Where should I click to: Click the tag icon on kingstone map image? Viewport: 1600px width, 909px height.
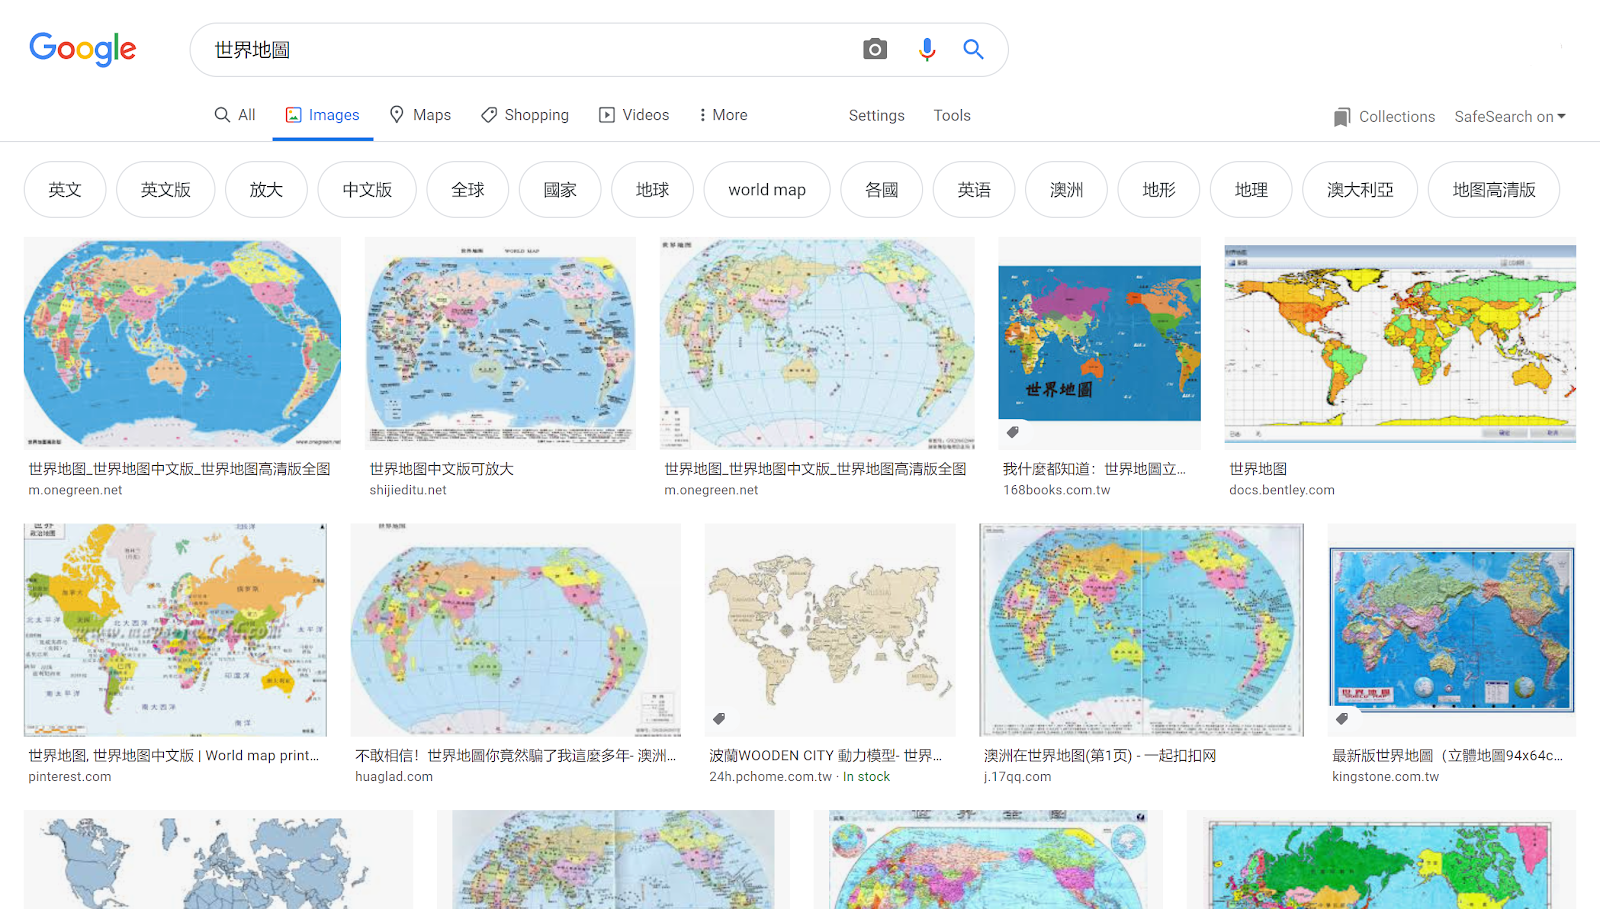click(1342, 718)
